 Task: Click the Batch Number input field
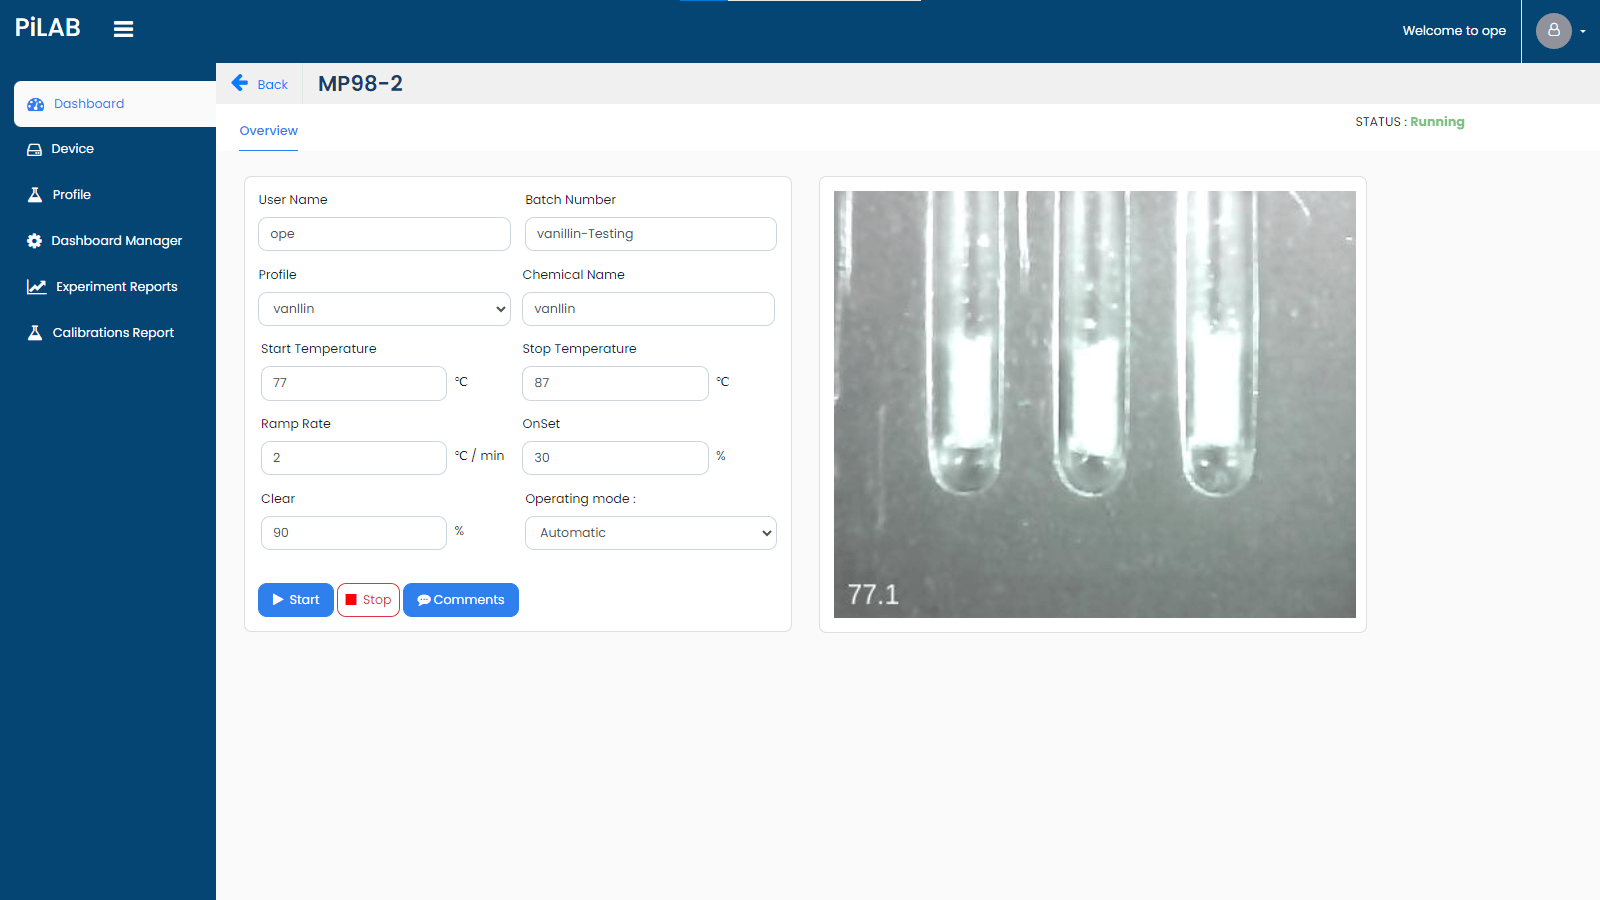coord(650,234)
